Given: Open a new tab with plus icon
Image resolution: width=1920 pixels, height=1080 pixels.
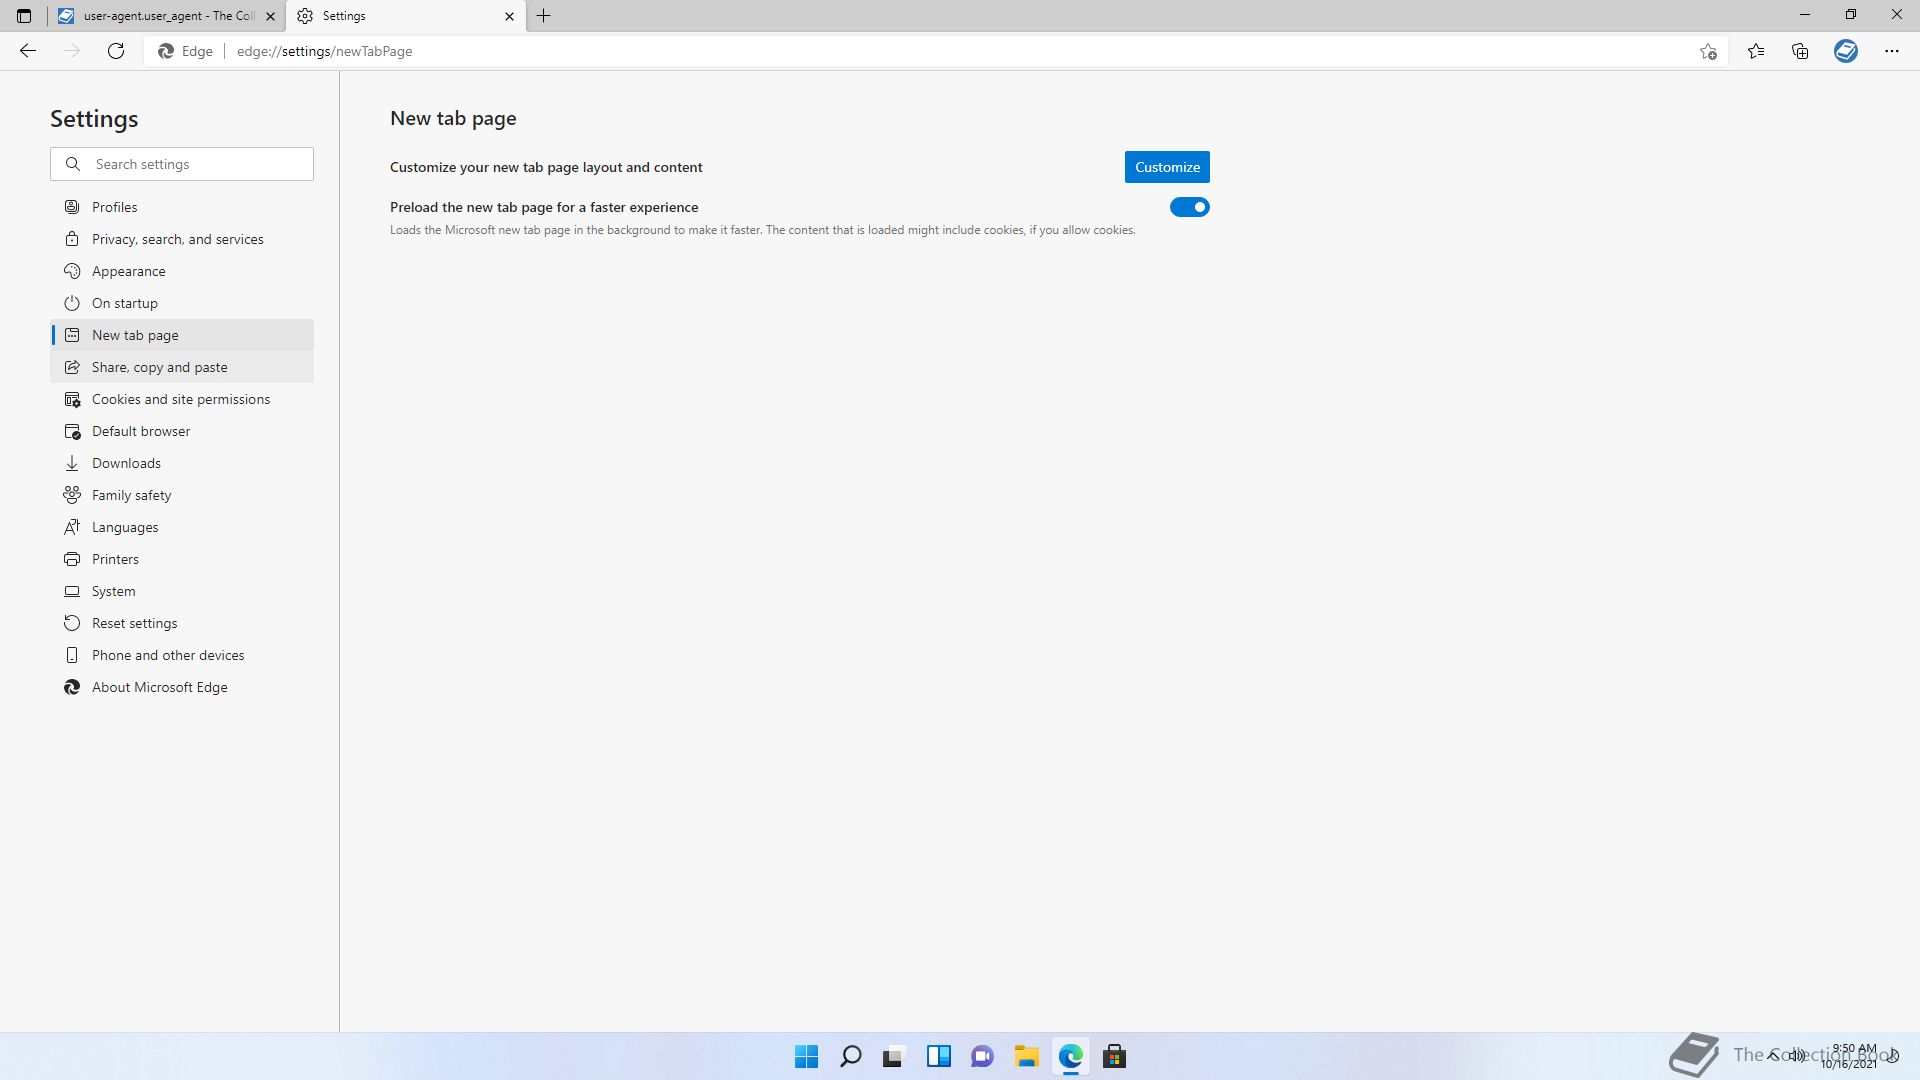Looking at the screenshot, I should [x=544, y=16].
